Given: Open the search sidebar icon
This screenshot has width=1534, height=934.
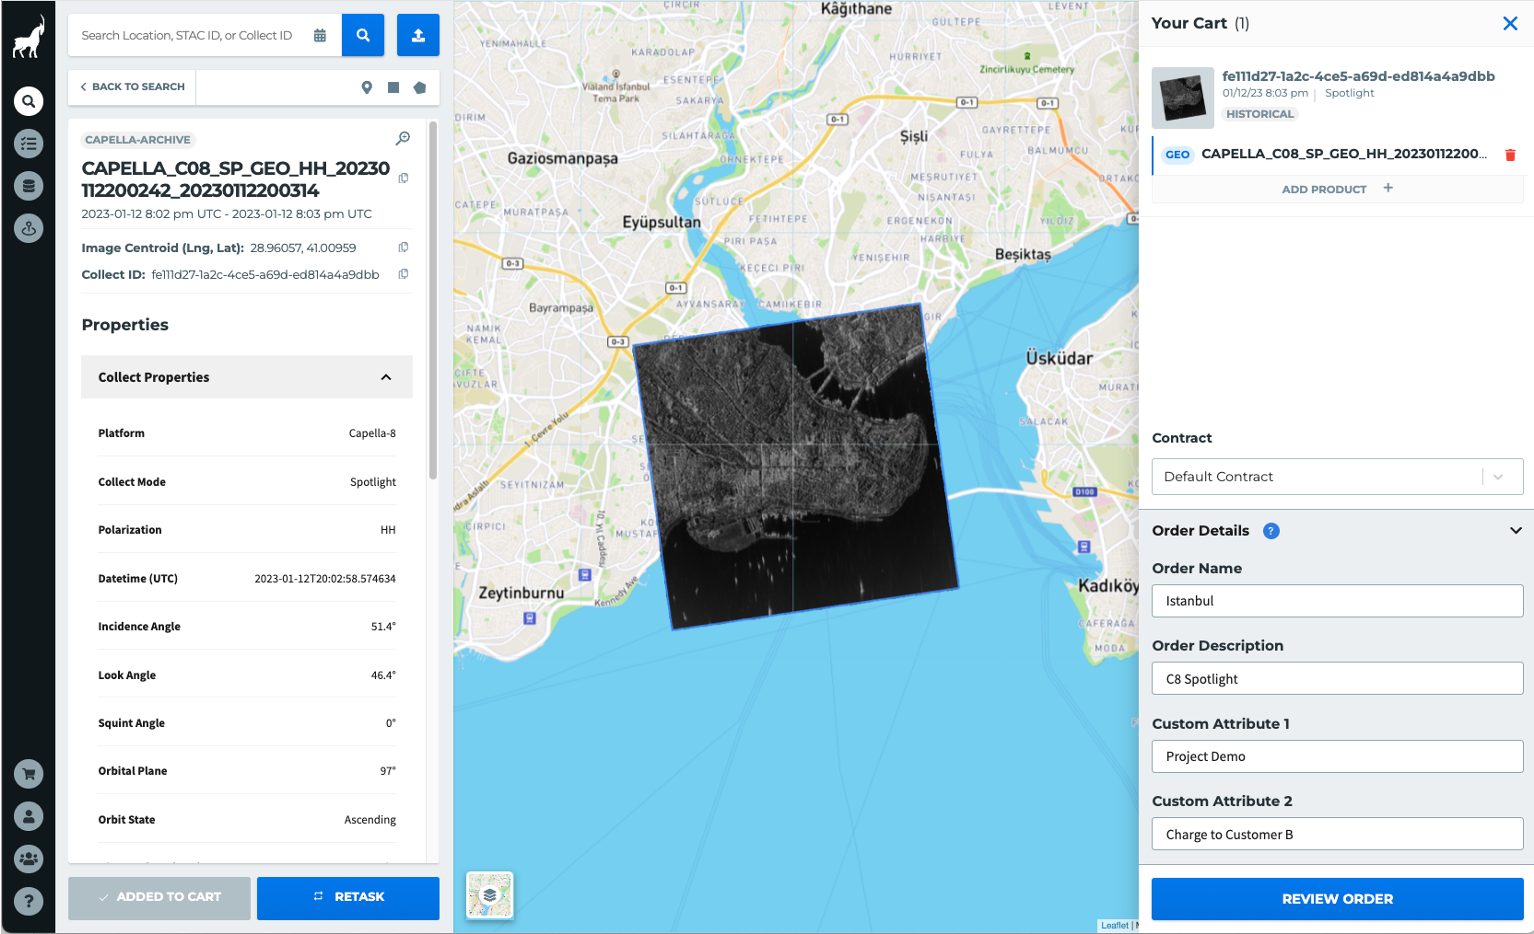Looking at the screenshot, I should pyautogui.click(x=29, y=101).
